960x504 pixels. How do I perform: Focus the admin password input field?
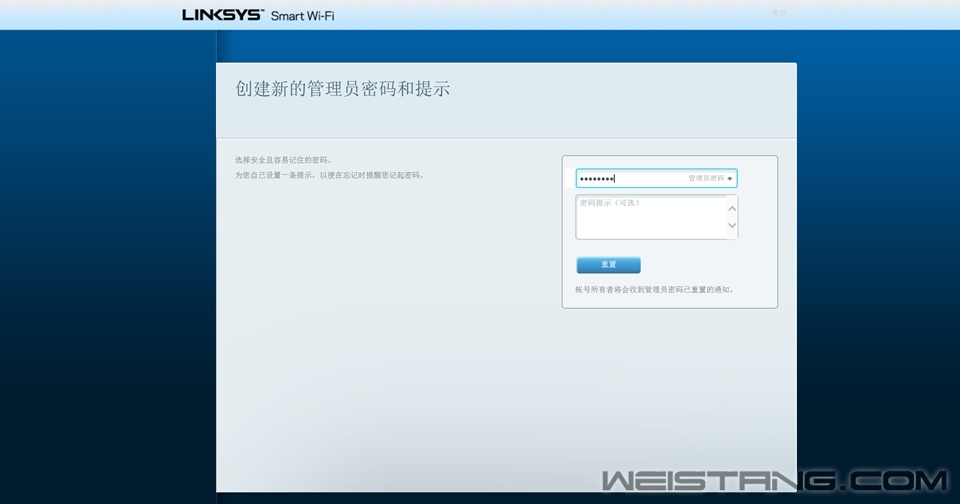648,178
